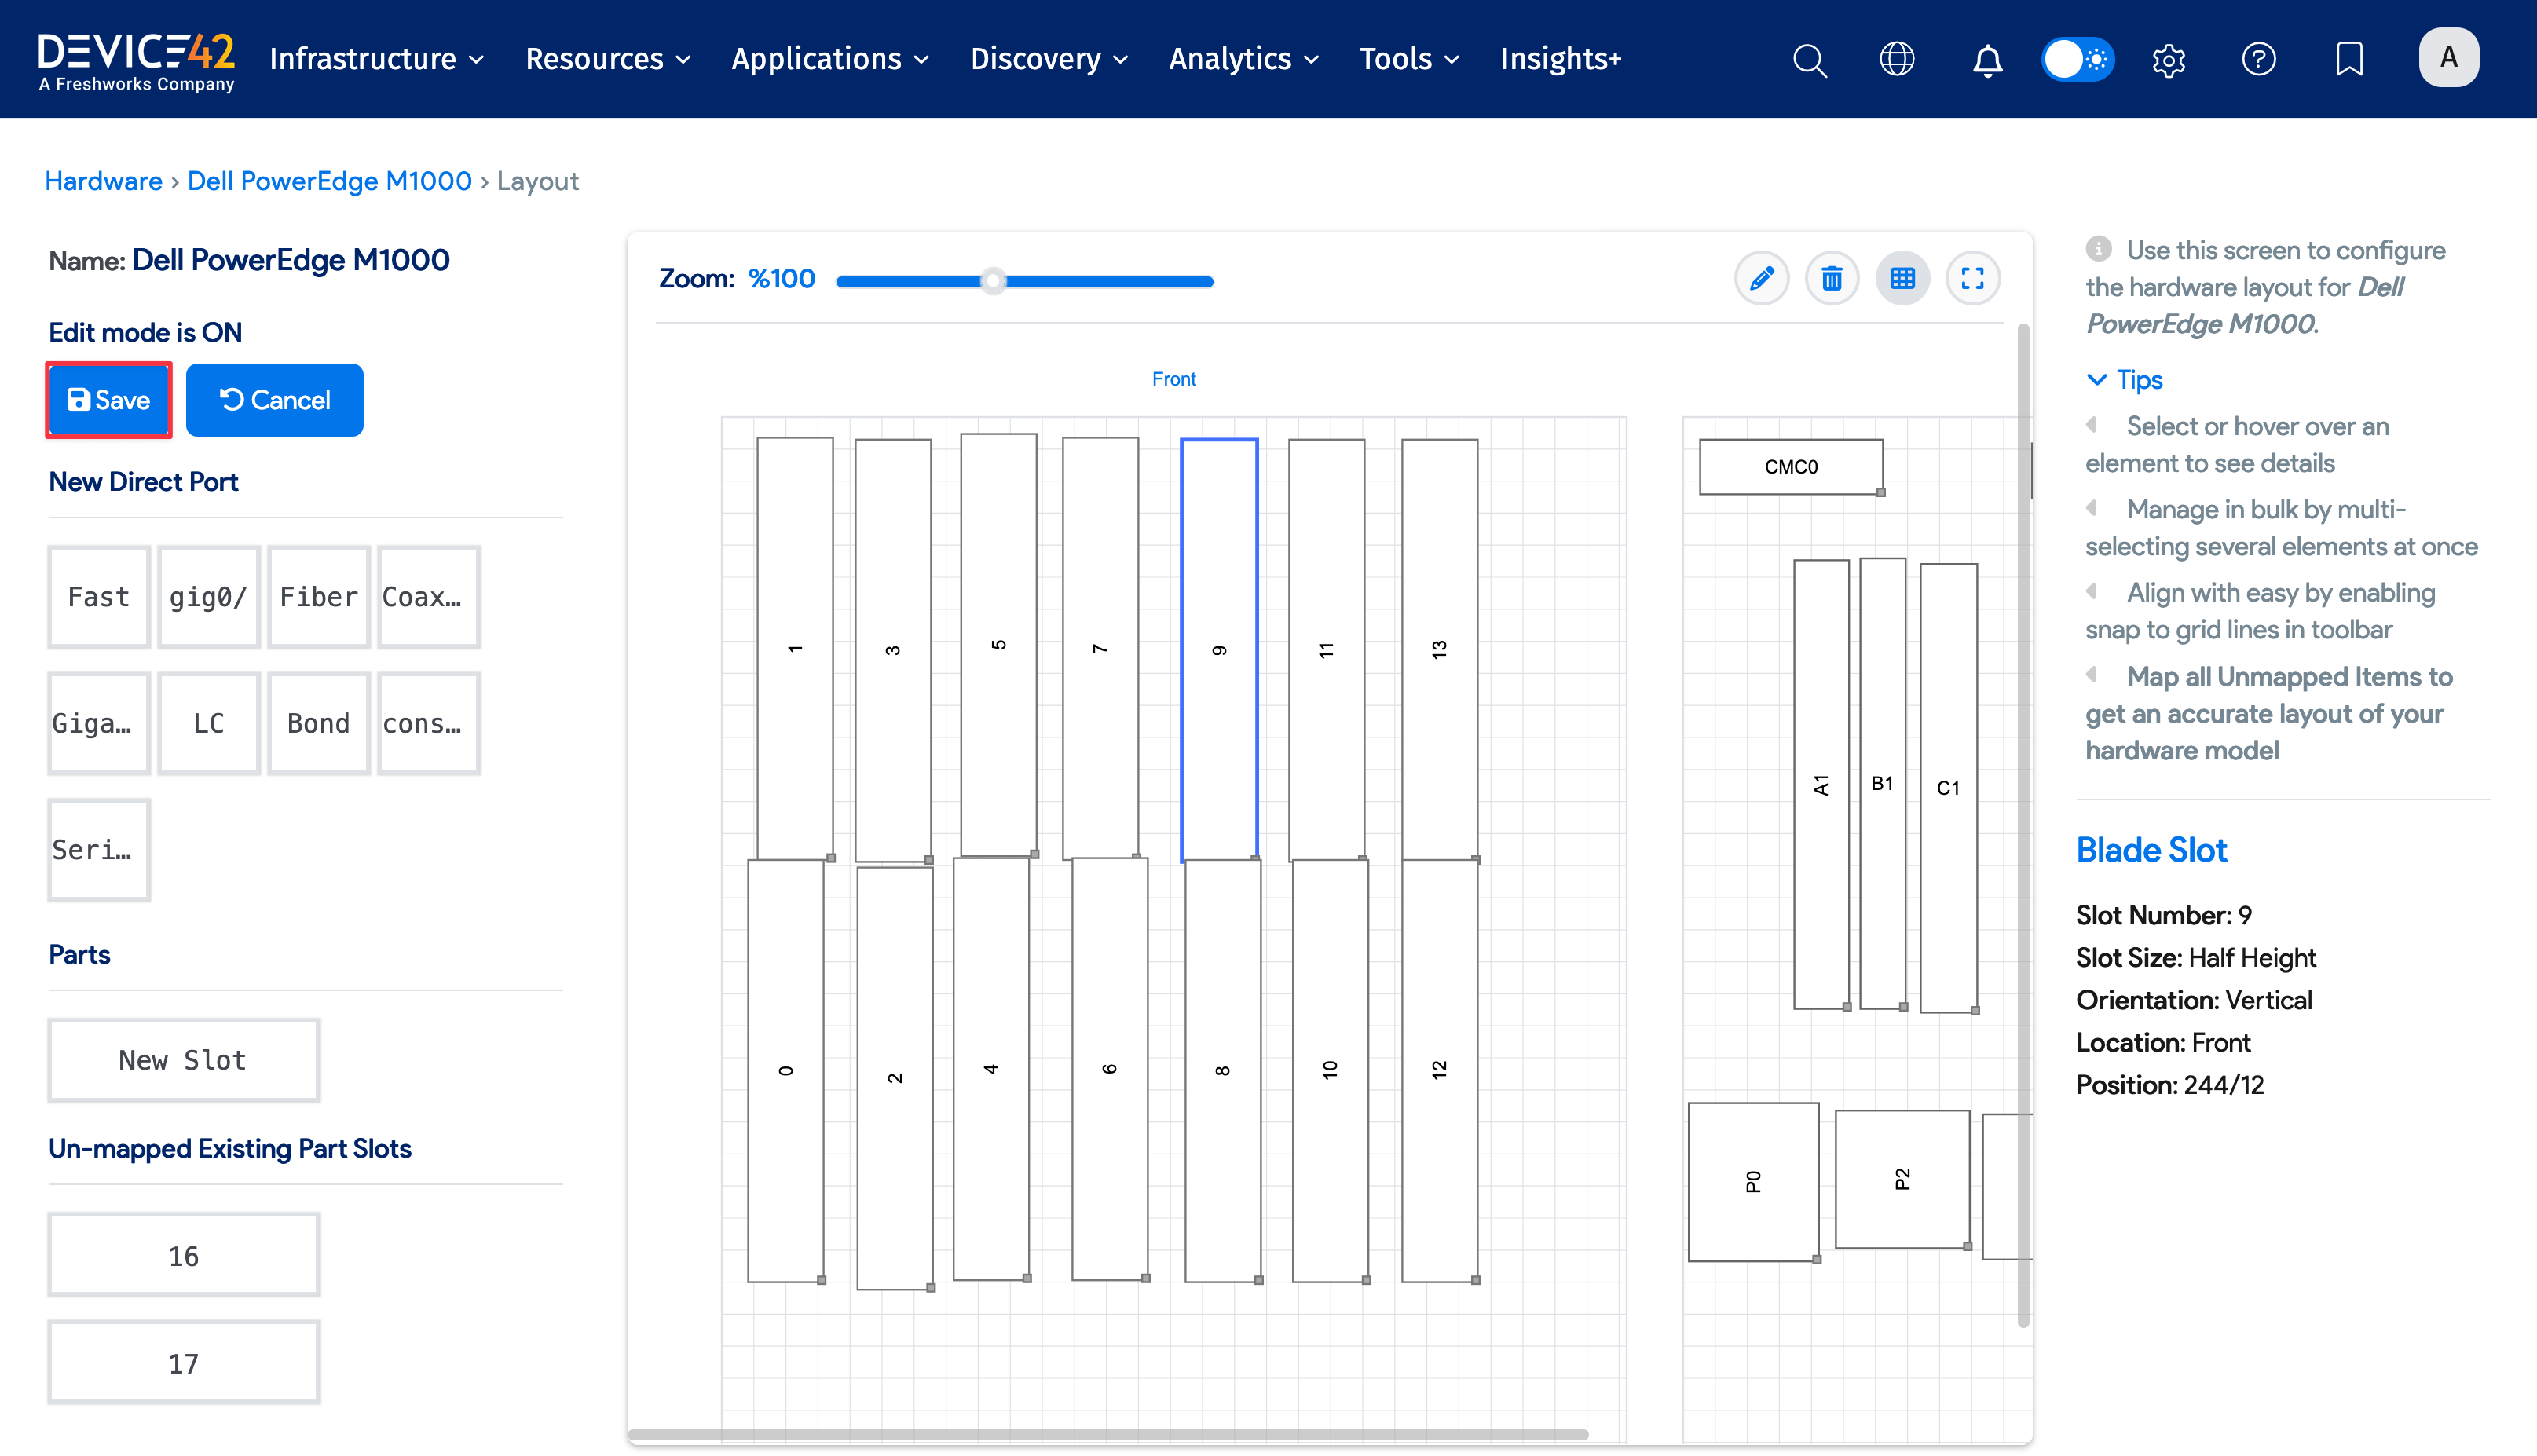Select the pencil edit icon above the layout canvas
The height and width of the screenshot is (1456, 2537).
[1761, 278]
